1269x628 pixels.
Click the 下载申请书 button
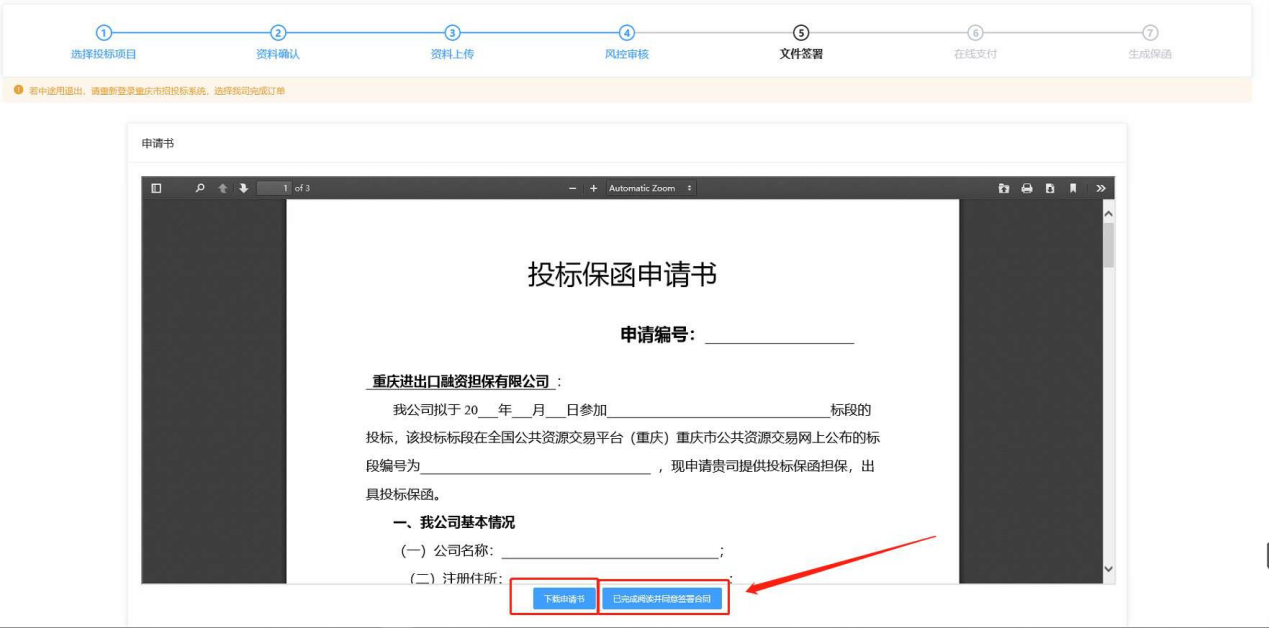point(564,598)
